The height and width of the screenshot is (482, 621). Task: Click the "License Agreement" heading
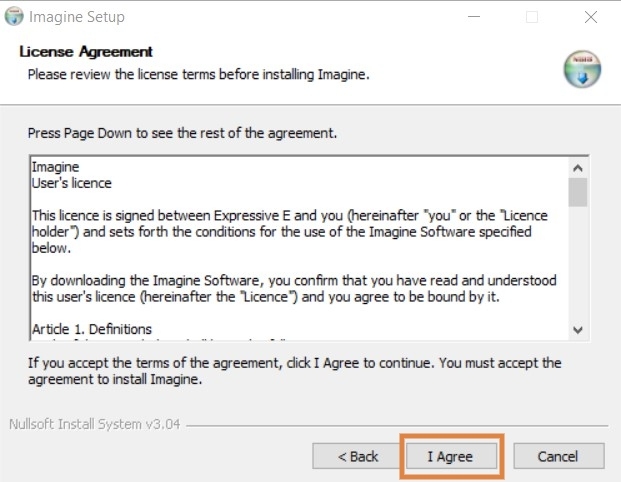pos(90,51)
